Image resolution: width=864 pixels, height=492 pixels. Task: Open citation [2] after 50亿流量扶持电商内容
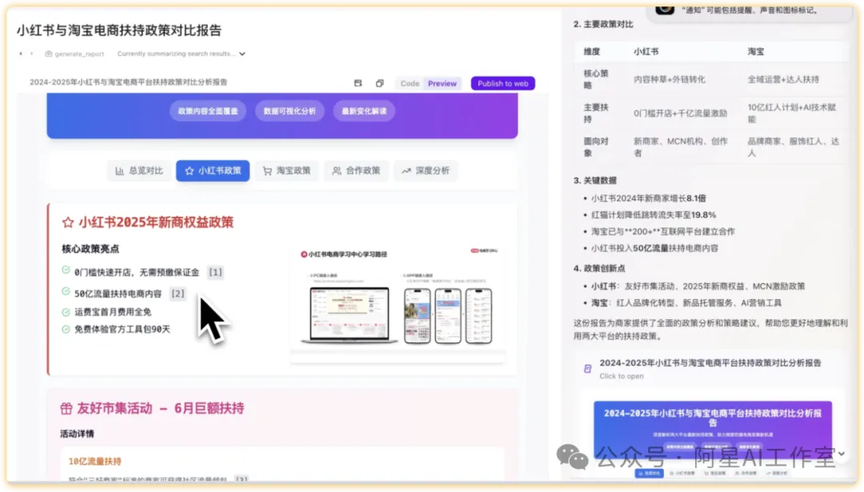pos(177,294)
